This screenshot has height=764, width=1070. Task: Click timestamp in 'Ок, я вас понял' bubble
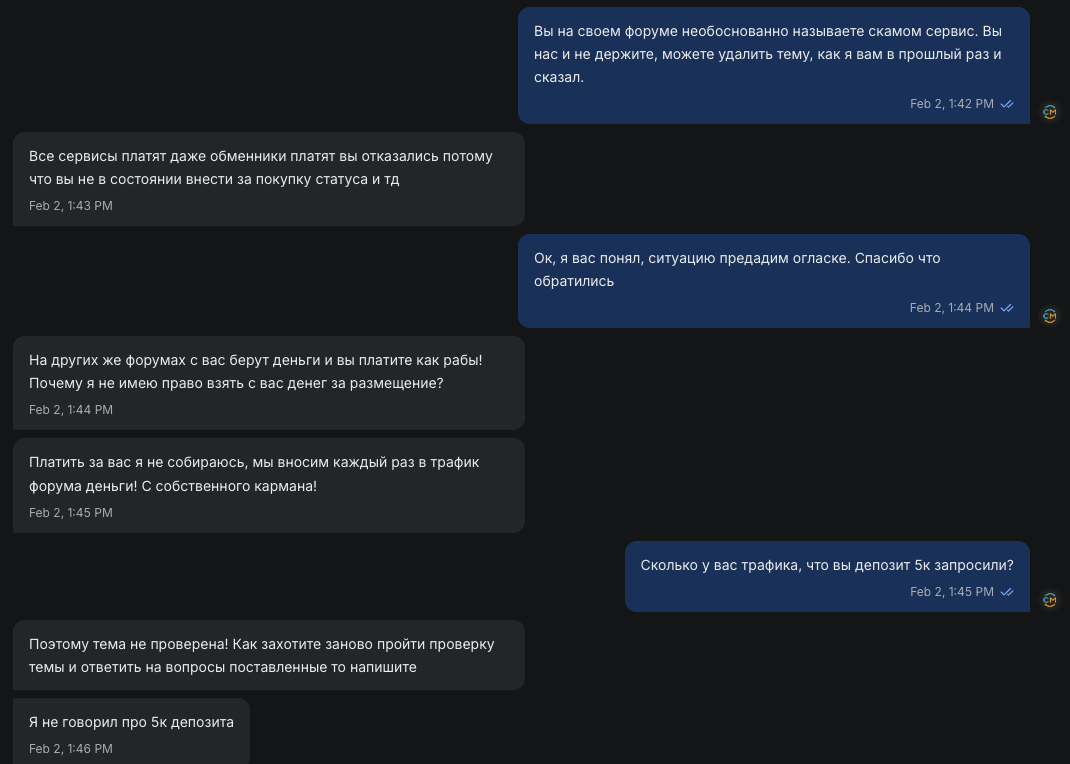click(951, 308)
